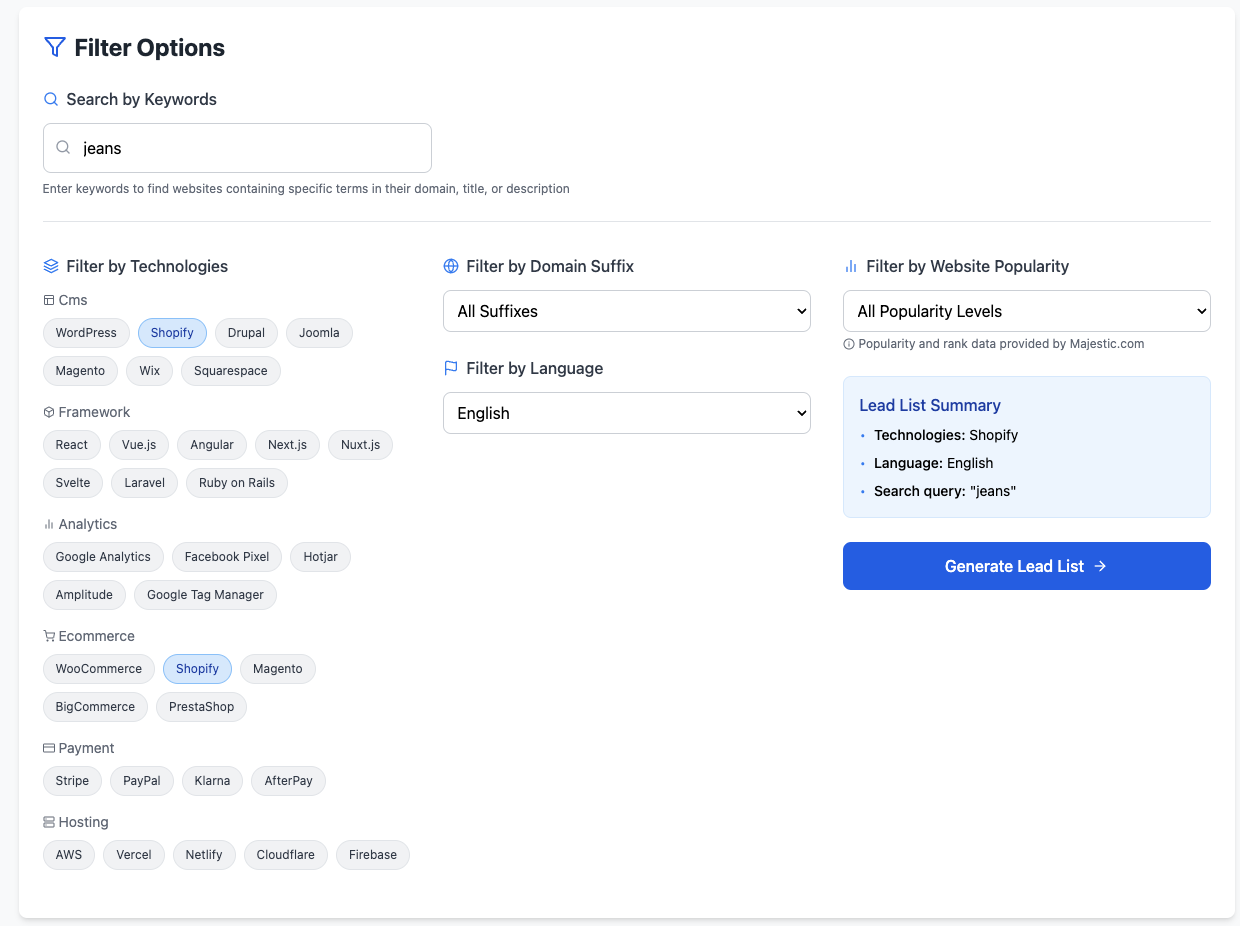Choose the Cloudflare hosting chip

click(286, 855)
